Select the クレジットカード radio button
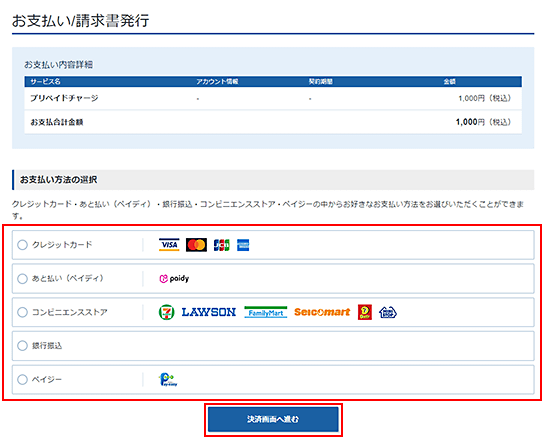Screen dimensions: 550x448 coord(22,245)
